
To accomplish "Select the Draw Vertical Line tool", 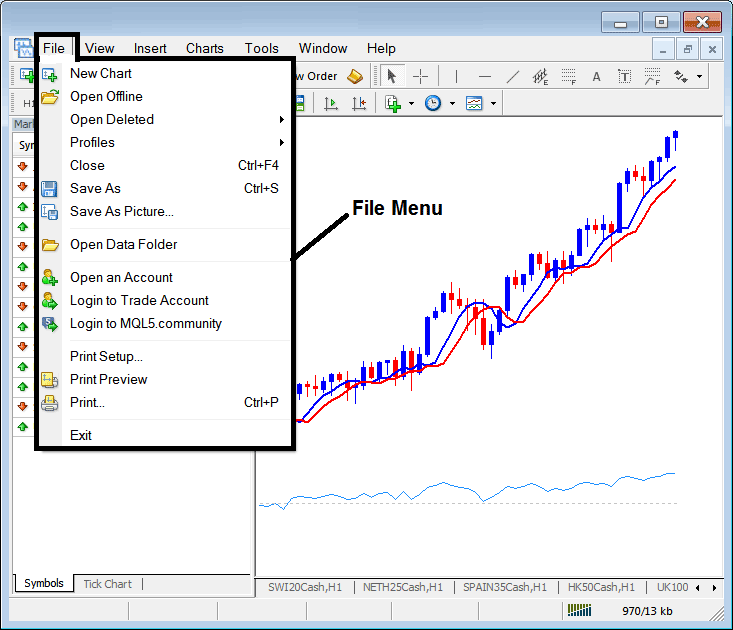I will click(x=456, y=76).
